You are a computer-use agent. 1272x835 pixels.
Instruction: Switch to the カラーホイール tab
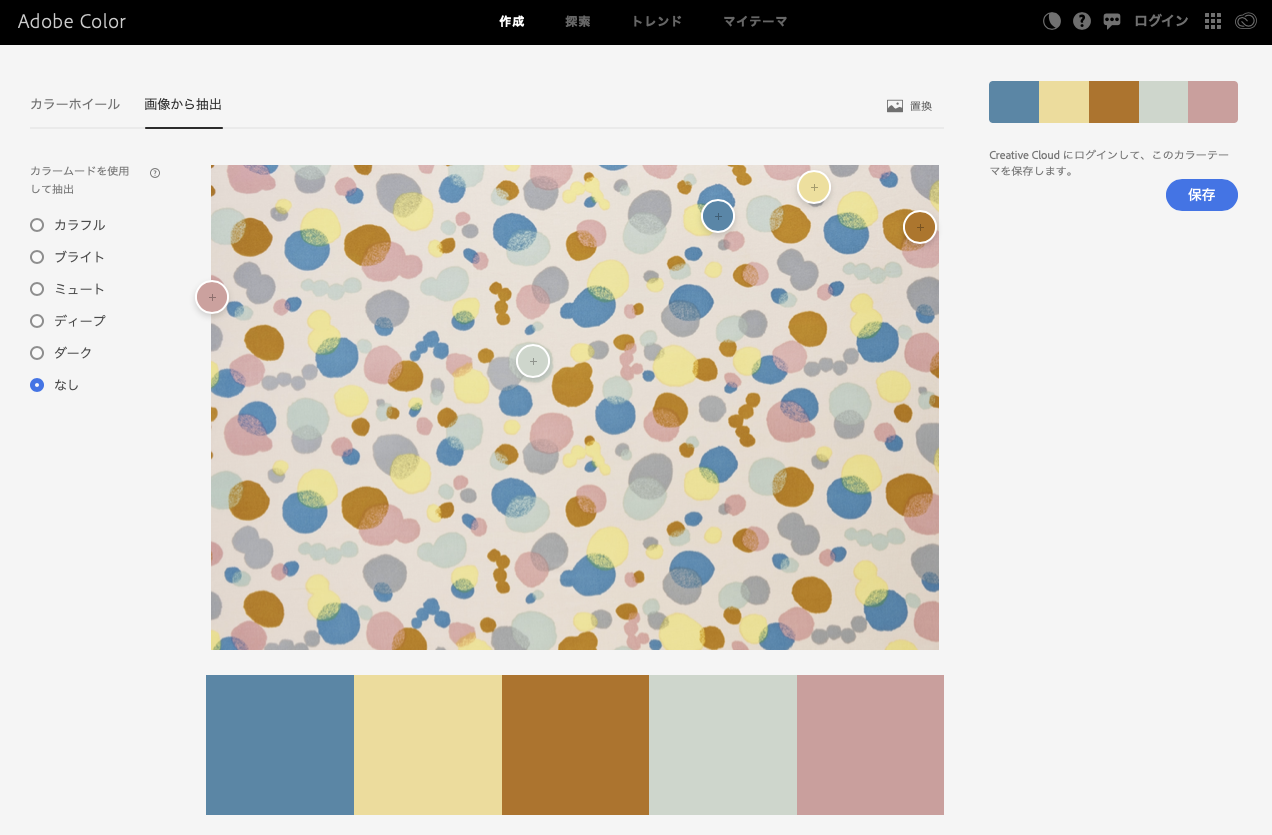75,104
